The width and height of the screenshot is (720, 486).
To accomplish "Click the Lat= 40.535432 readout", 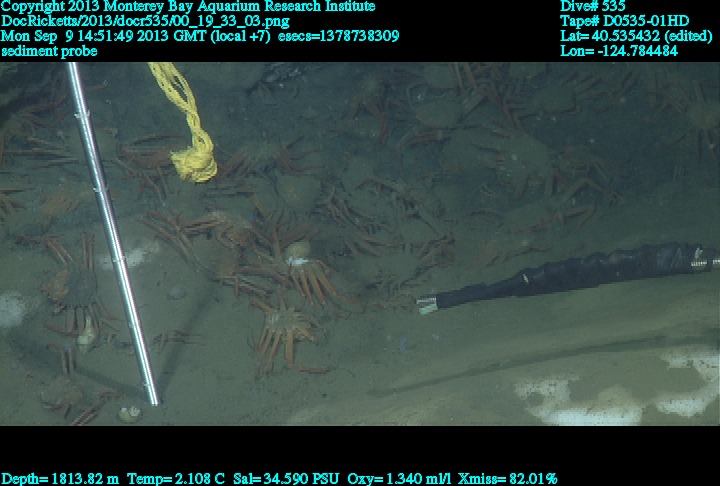I will coord(637,36).
